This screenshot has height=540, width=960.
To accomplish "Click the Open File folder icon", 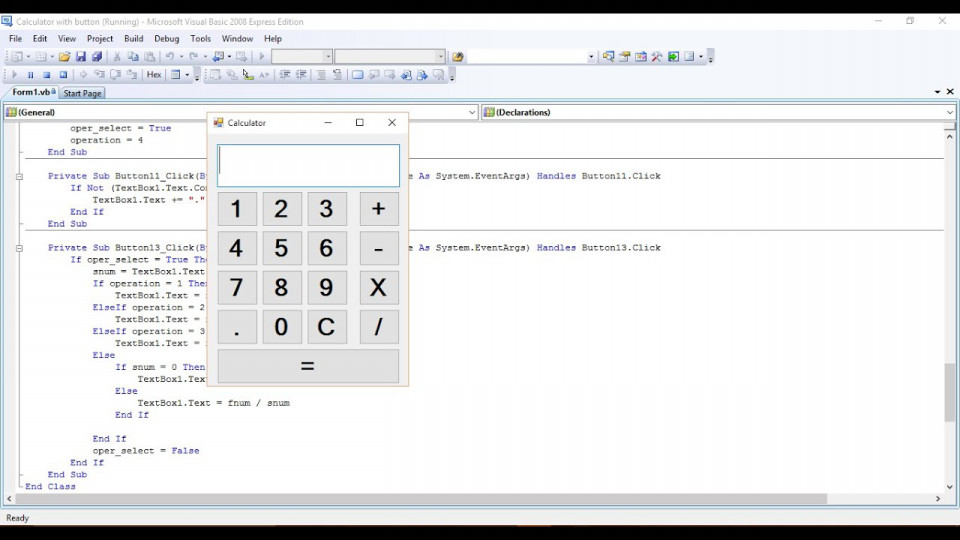I will pyautogui.click(x=64, y=57).
